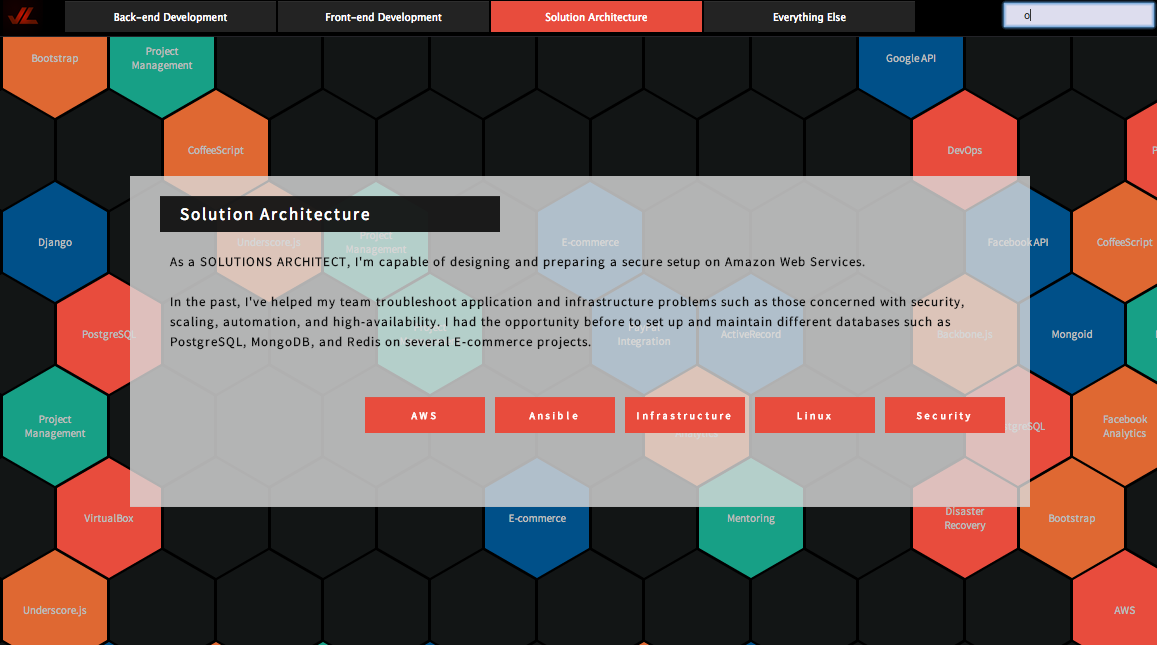Click the AWS skill button
Screen dimensions: 1157x645
[x=424, y=415]
